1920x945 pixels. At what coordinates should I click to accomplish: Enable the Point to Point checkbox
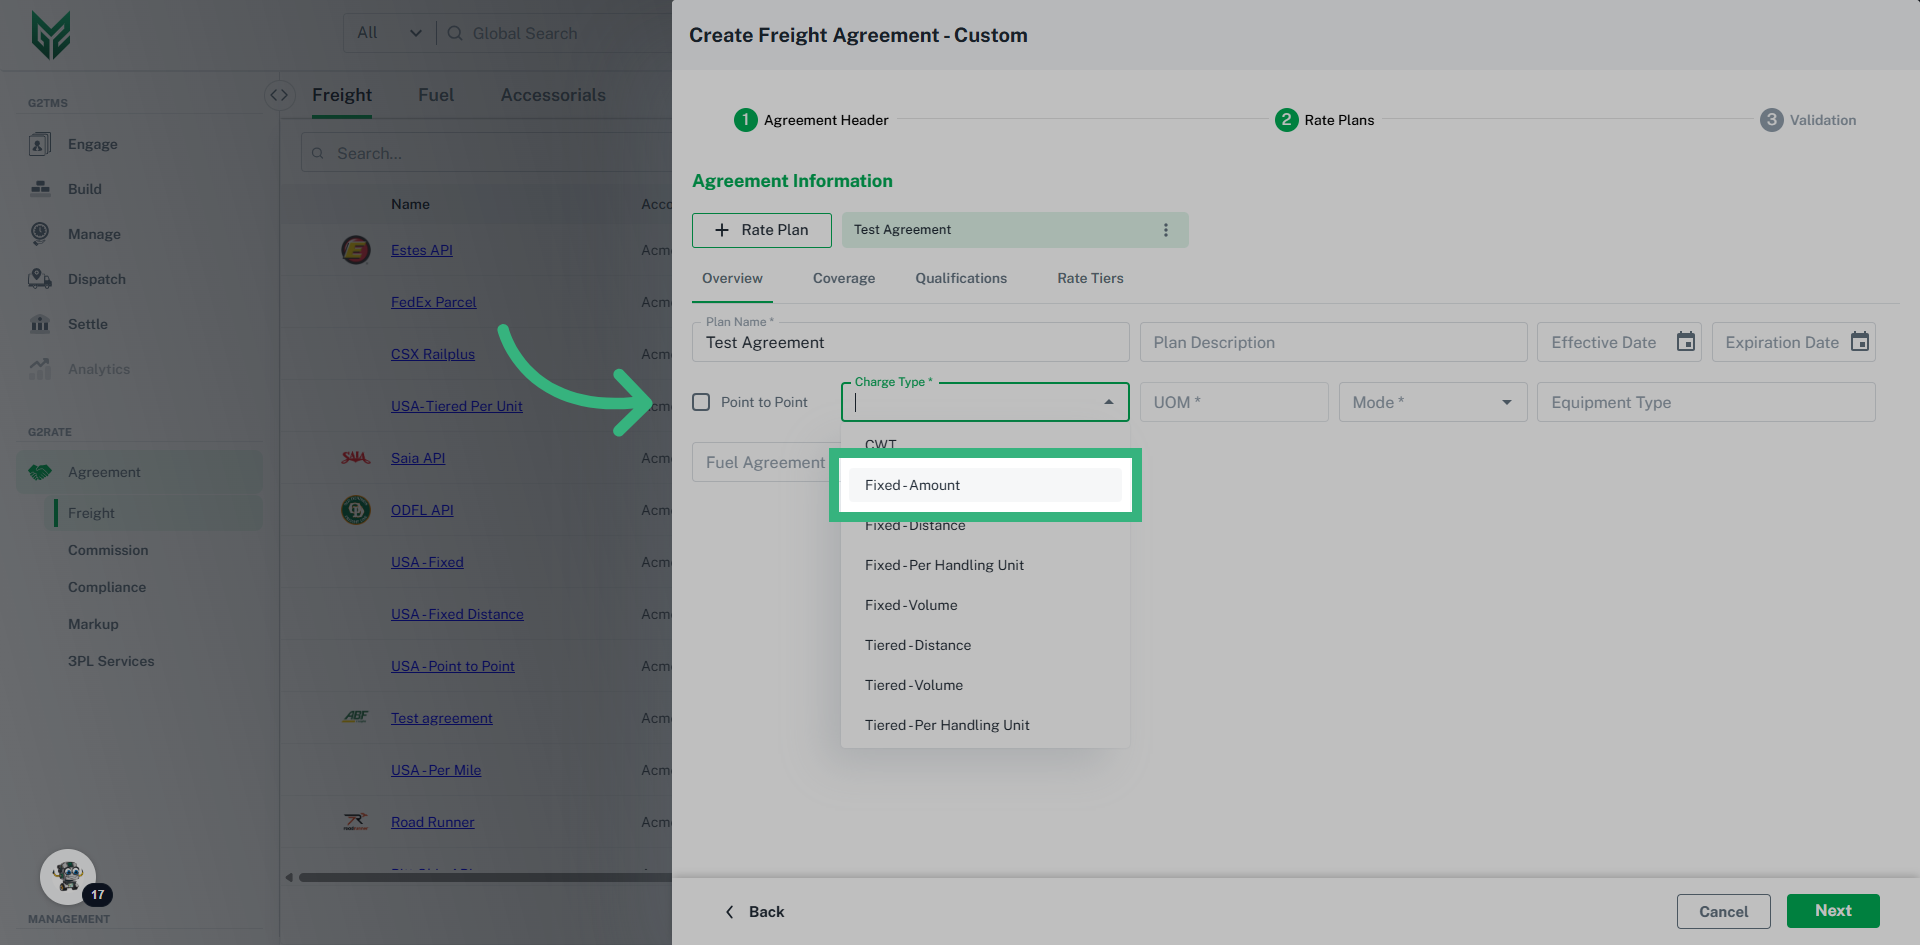click(701, 402)
